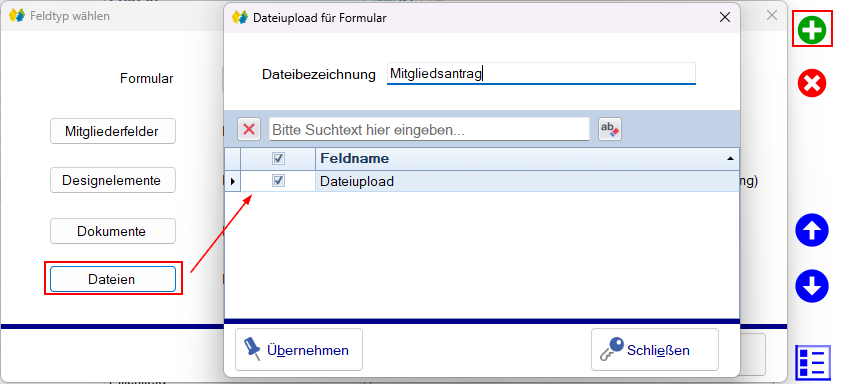This screenshot has width=850, height=384.
Task: Click the Suchtext search field
Action: [x=429, y=130]
